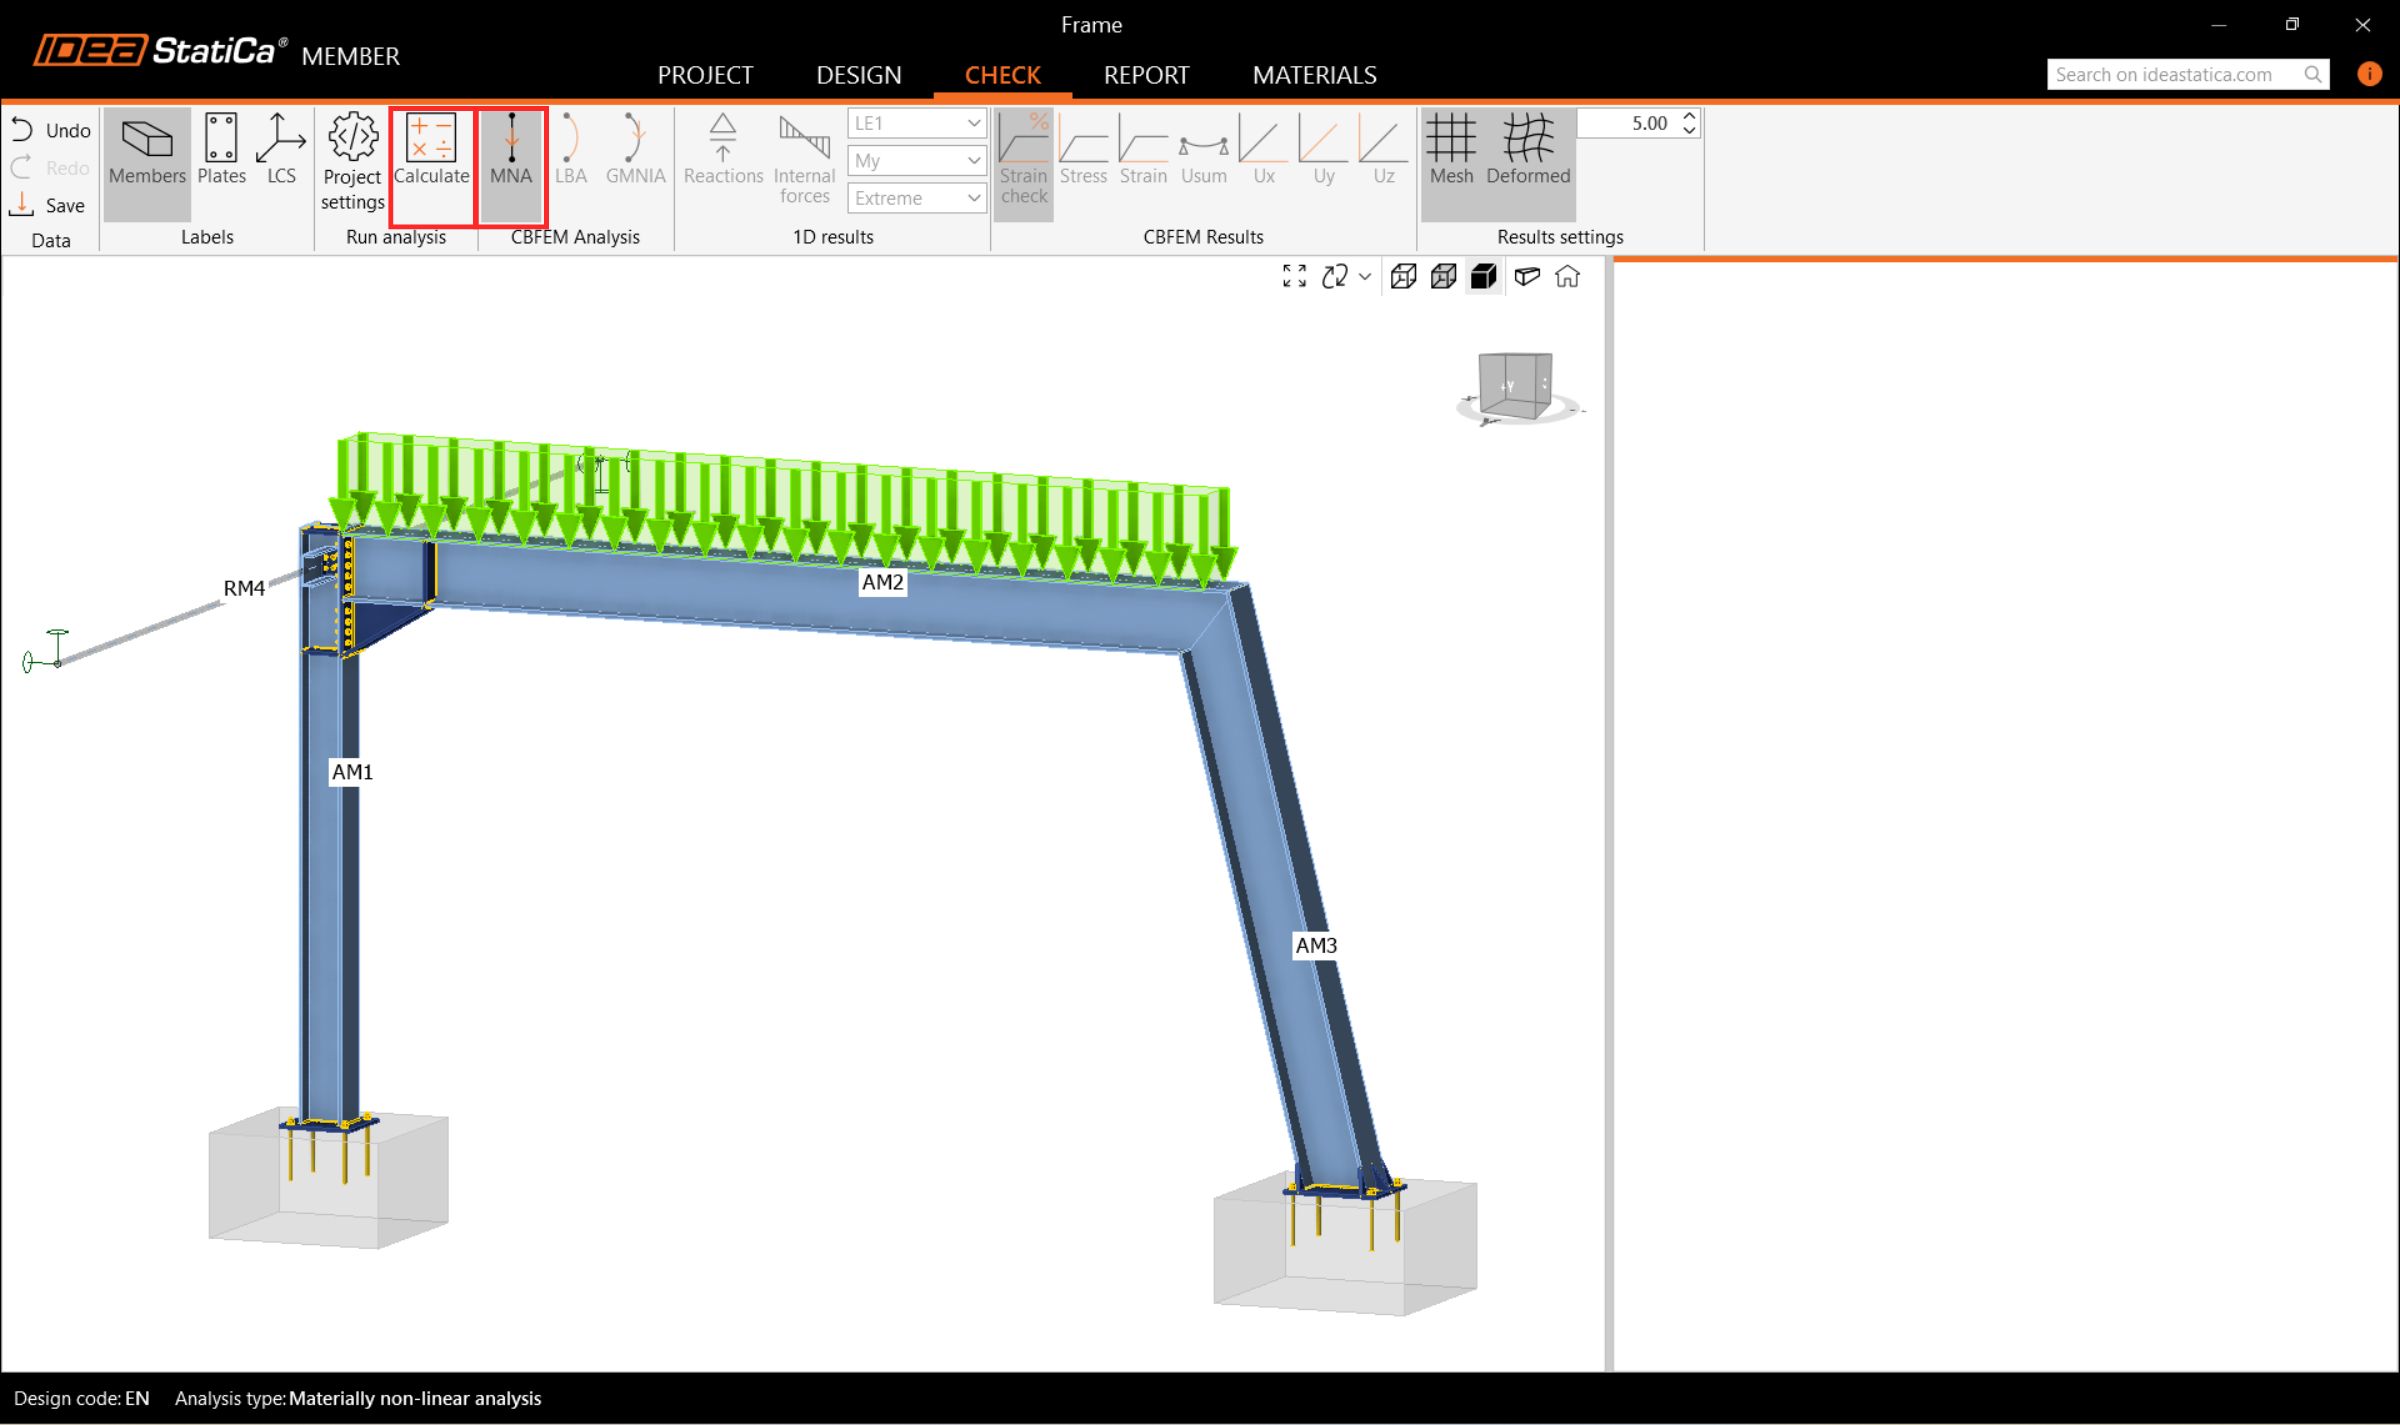
Task: Click the ideastatica.com search field
Action: tap(2175, 74)
